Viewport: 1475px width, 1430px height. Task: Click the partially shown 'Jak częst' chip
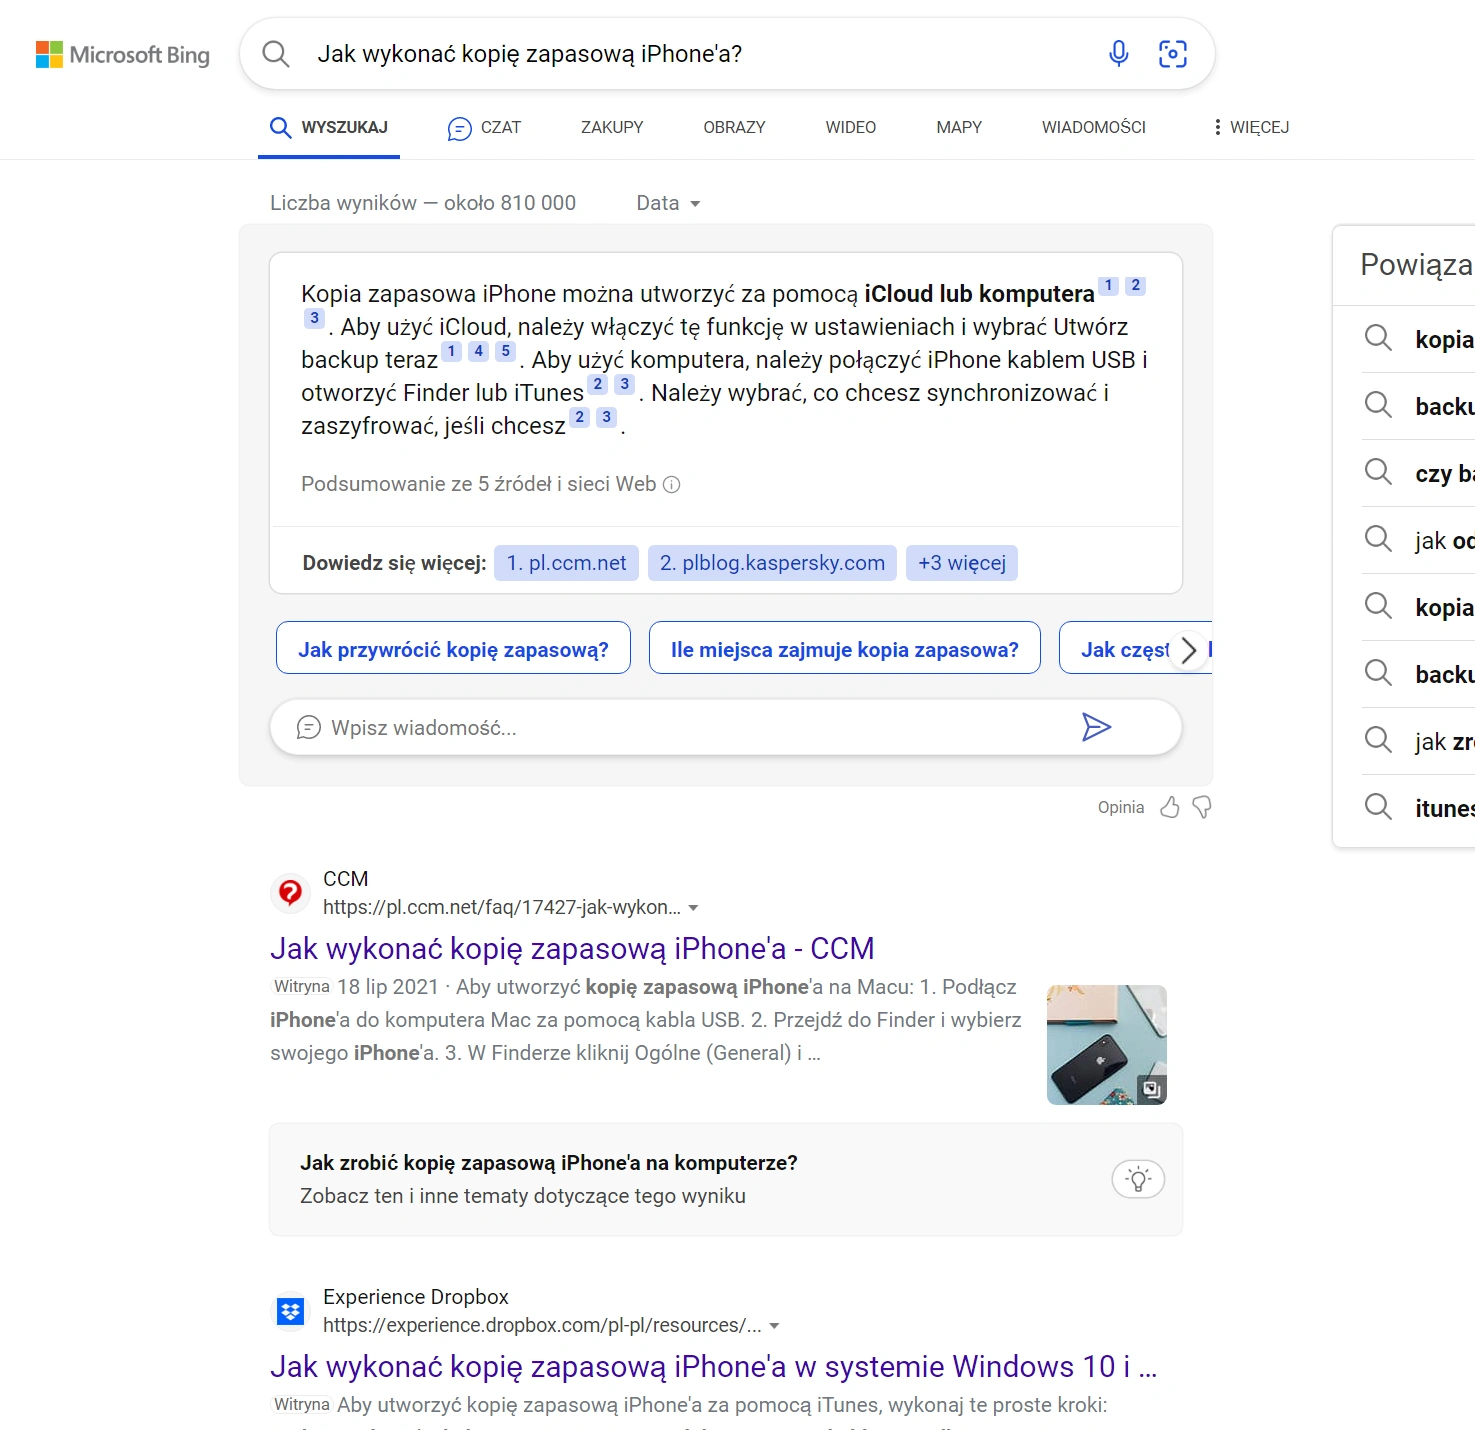coord(1125,648)
